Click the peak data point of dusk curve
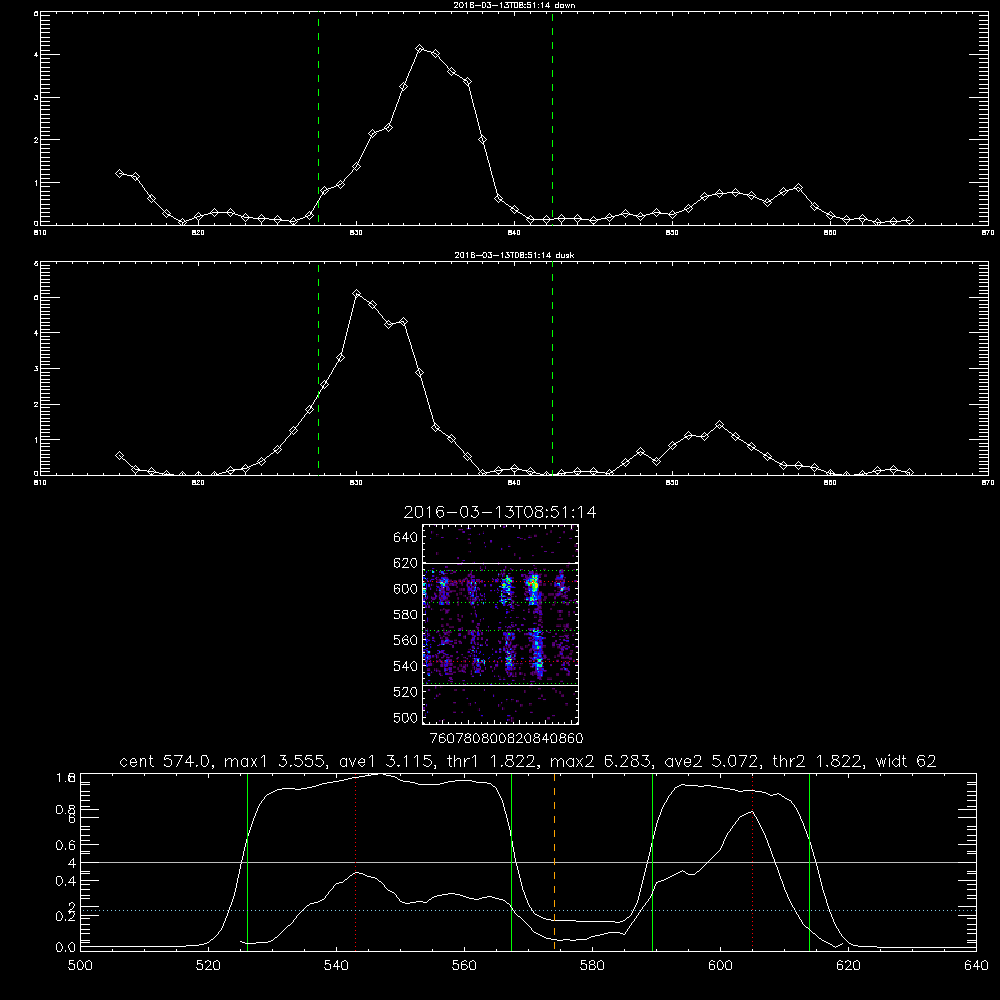This screenshot has width=1000, height=1000. [357, 294]
